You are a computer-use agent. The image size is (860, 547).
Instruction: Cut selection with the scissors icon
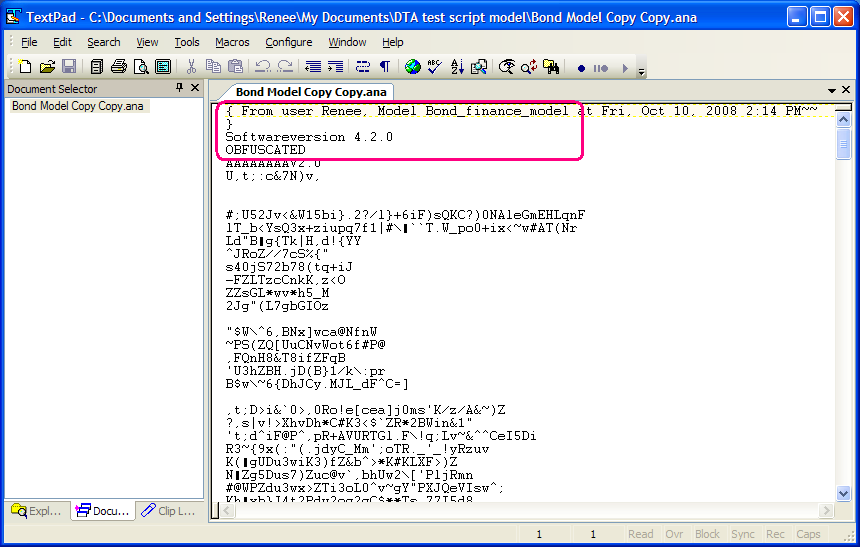tap(191, 67)
